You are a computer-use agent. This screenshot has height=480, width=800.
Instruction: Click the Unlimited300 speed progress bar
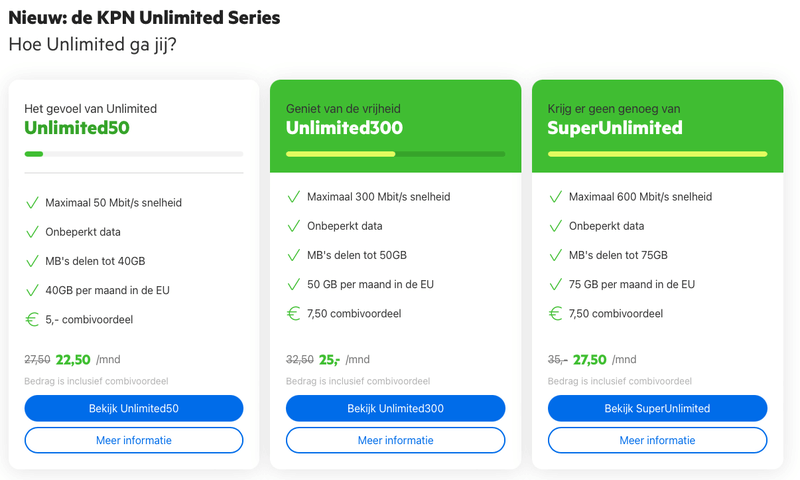pyautogui.click(x=395, y=154)
